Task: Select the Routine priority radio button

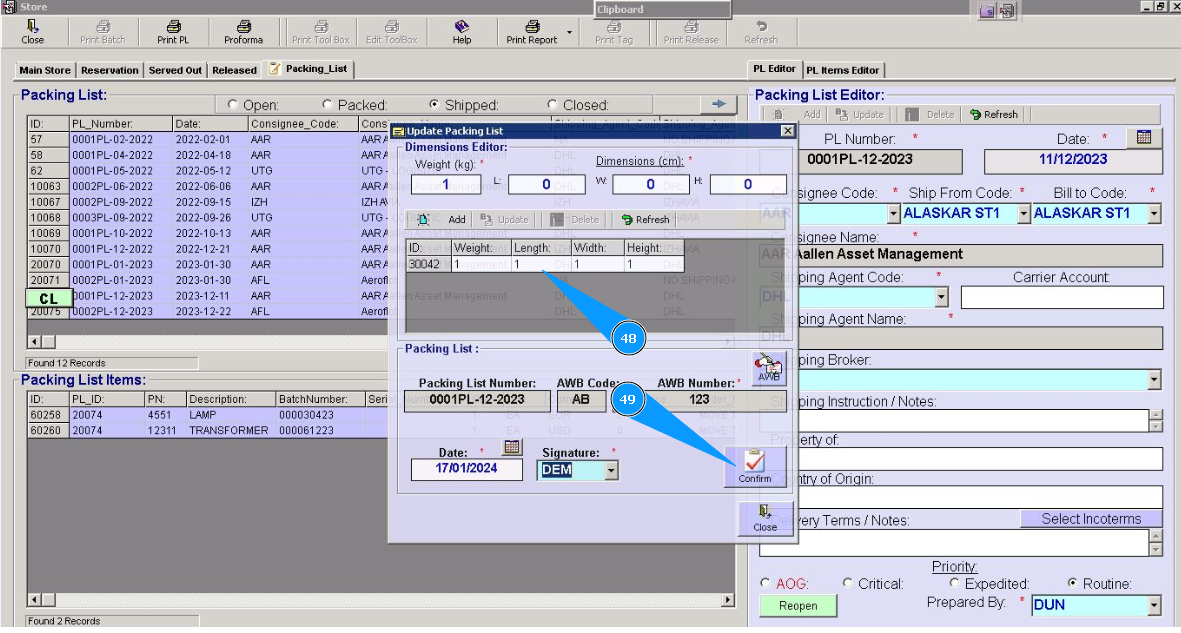Action: [x=1073, y=583]
